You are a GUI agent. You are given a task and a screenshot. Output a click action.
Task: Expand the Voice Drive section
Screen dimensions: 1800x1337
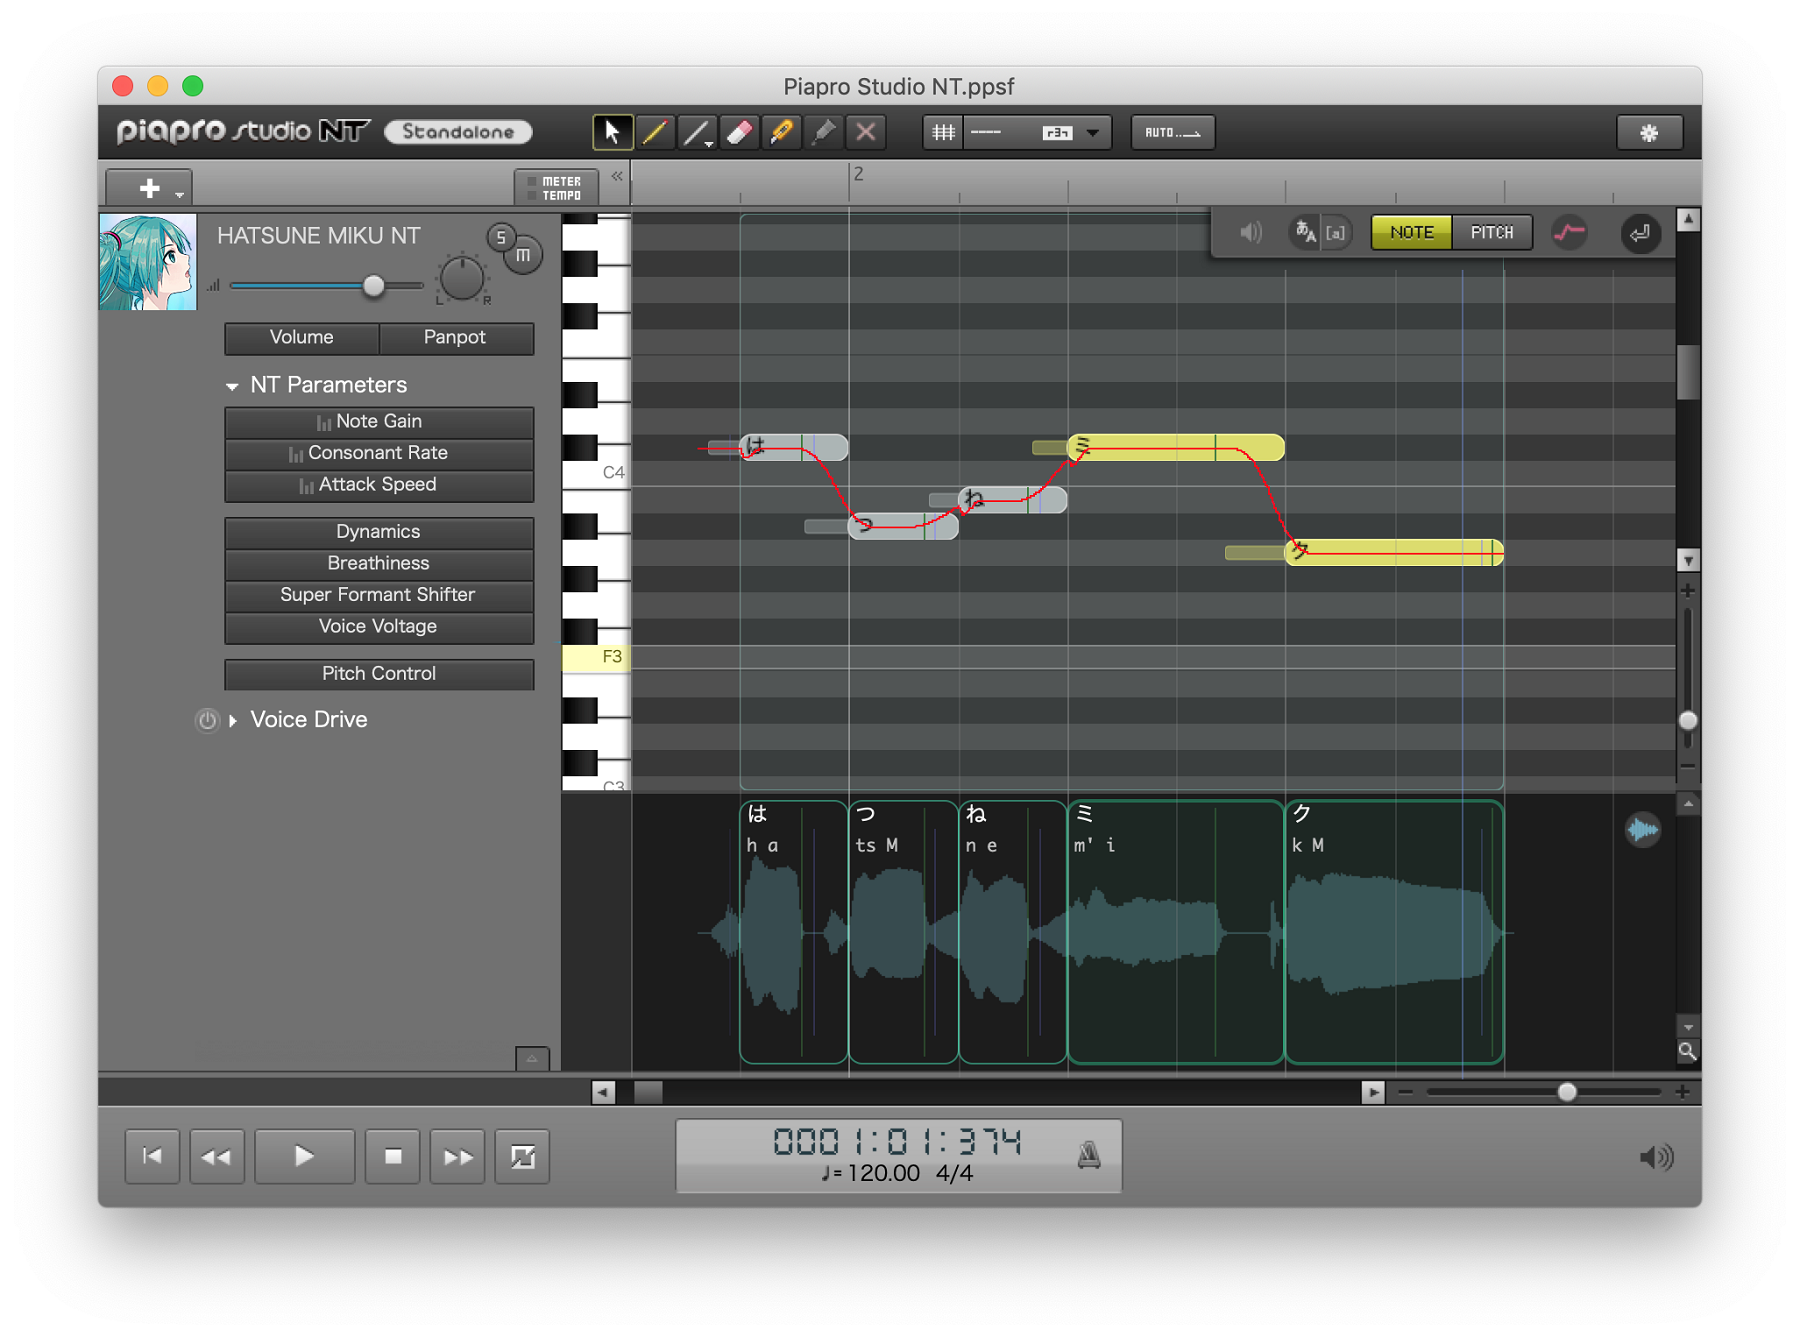(x=233, y=720)
